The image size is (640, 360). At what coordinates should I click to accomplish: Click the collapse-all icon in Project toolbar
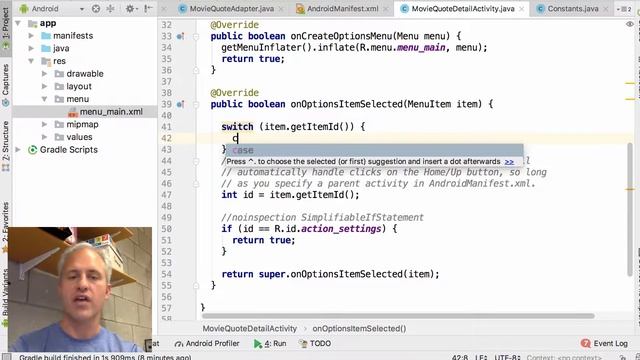click(x=110, y=9)
